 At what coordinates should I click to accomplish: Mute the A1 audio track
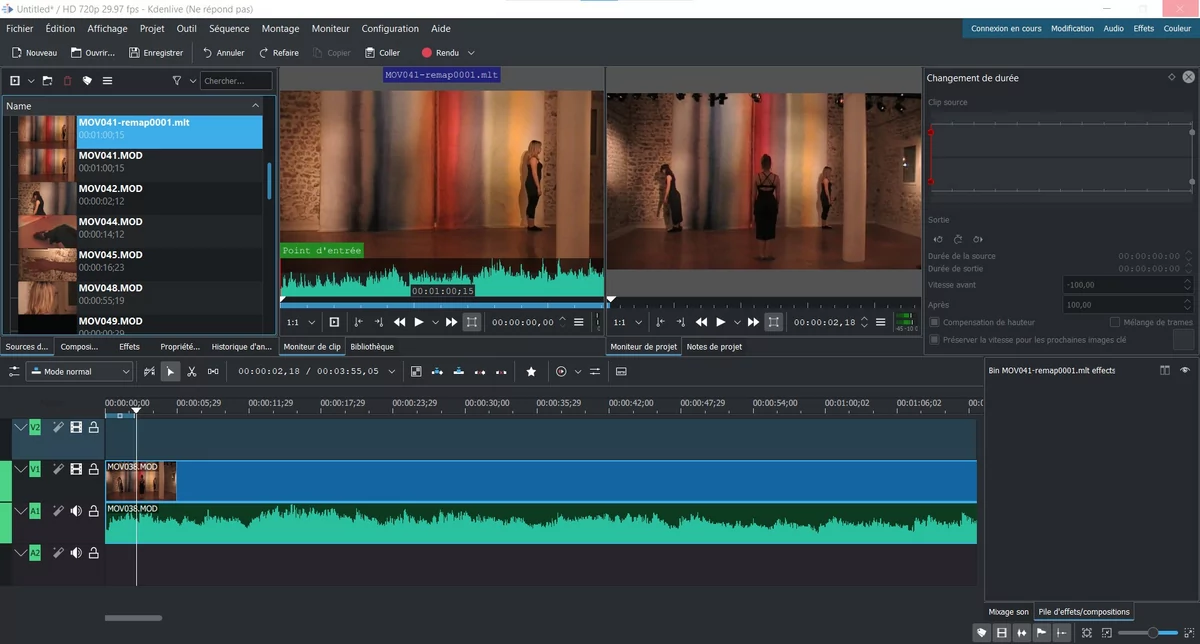(76, 511)
